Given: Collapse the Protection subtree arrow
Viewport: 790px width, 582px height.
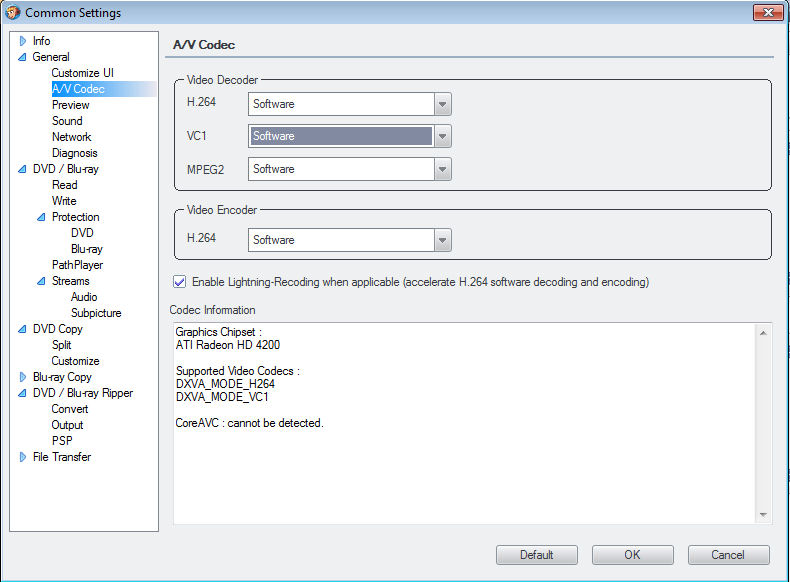Looking at the screenshot, I should tap(41, 218).
